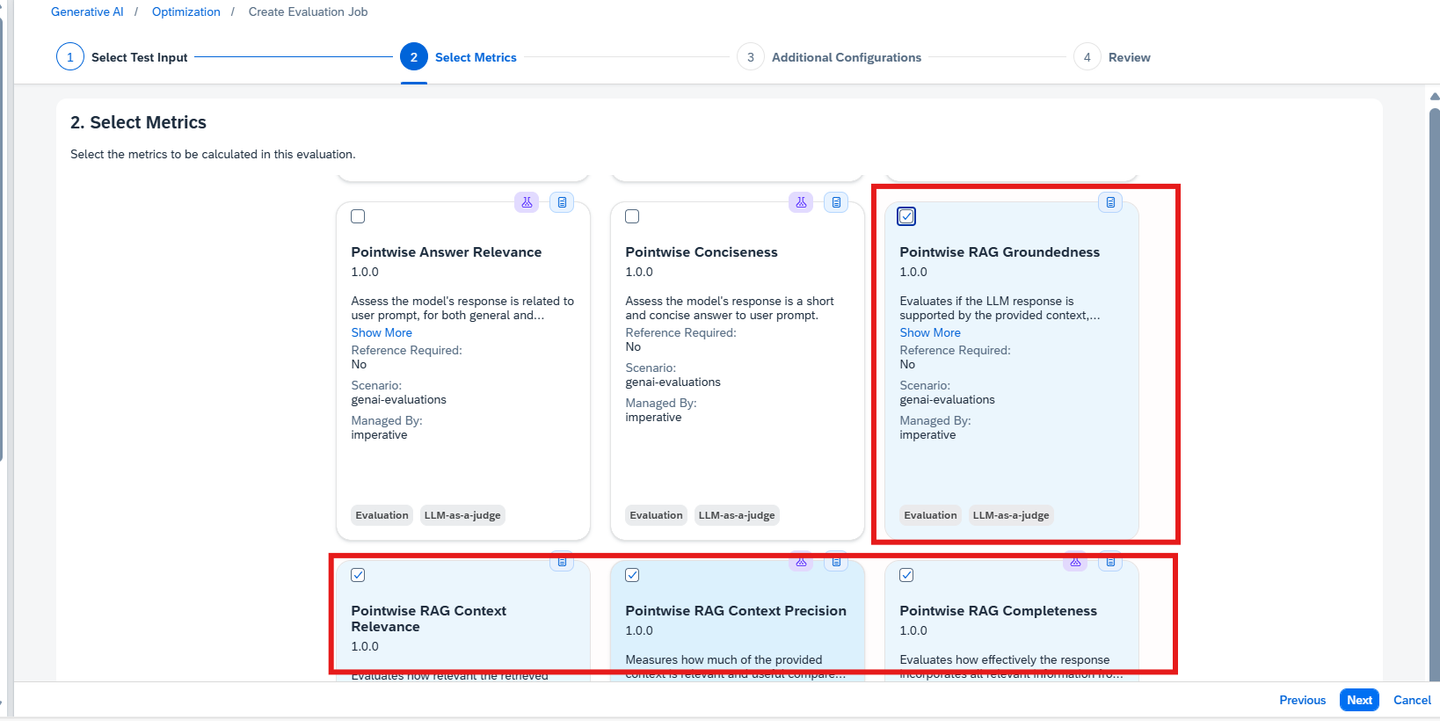Jump to step 3 Additional Configurations
Screen dimensions: 1440x721
829,57
